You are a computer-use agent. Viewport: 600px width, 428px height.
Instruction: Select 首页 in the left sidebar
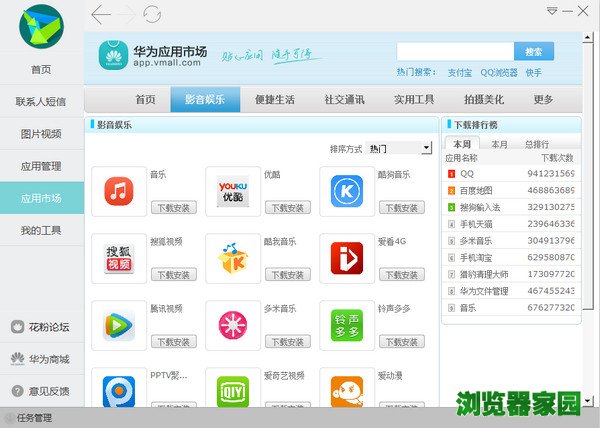(x=41, y=70)
